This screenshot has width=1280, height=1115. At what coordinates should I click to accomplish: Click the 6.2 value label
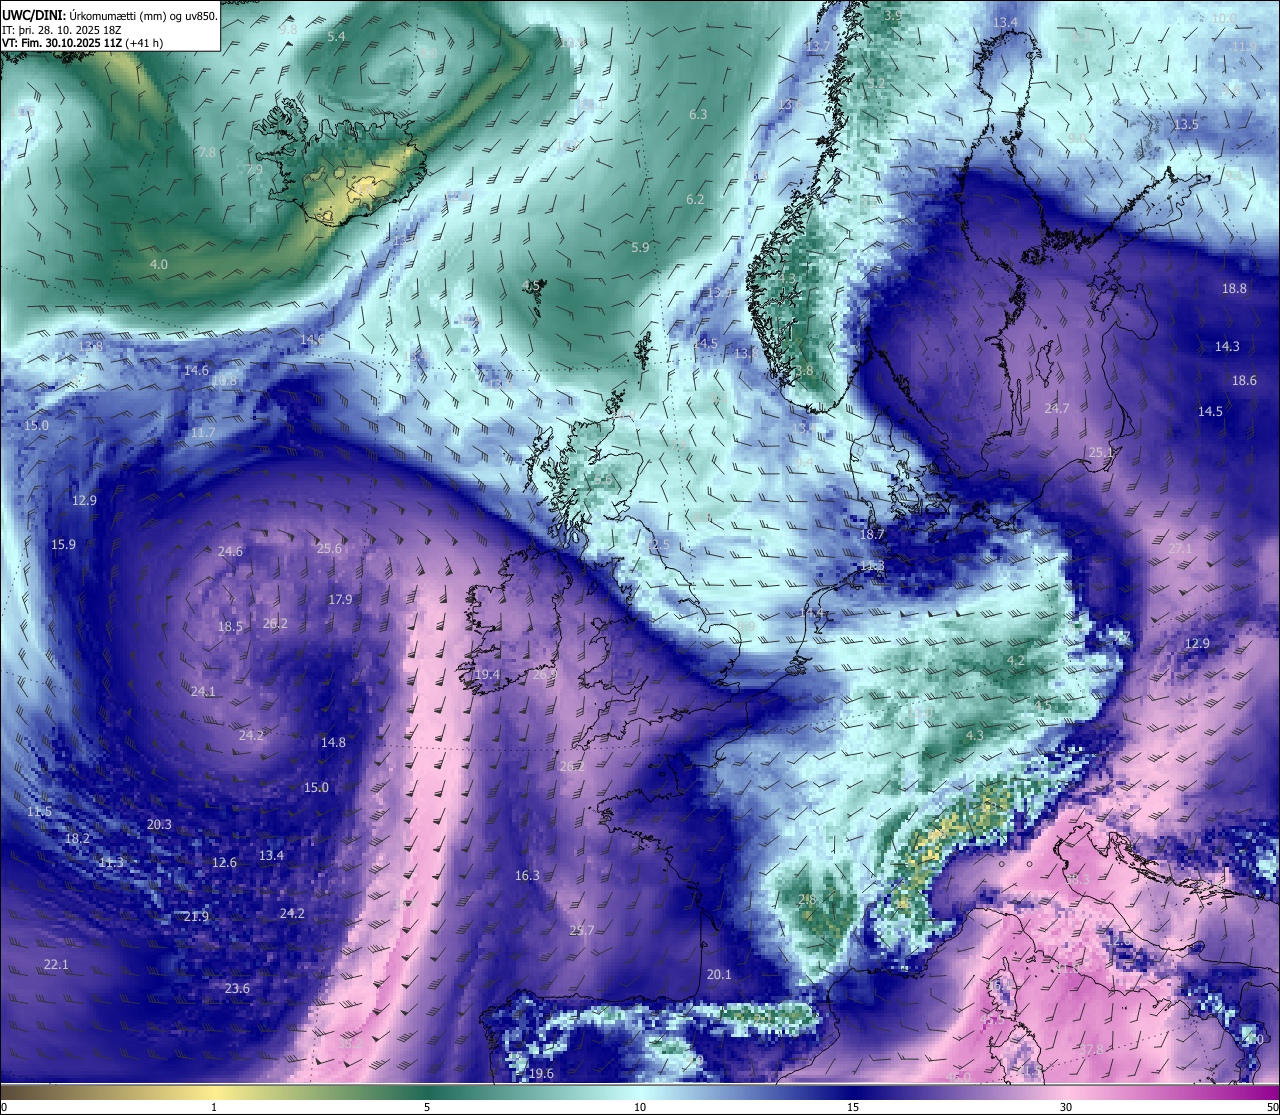695,199
